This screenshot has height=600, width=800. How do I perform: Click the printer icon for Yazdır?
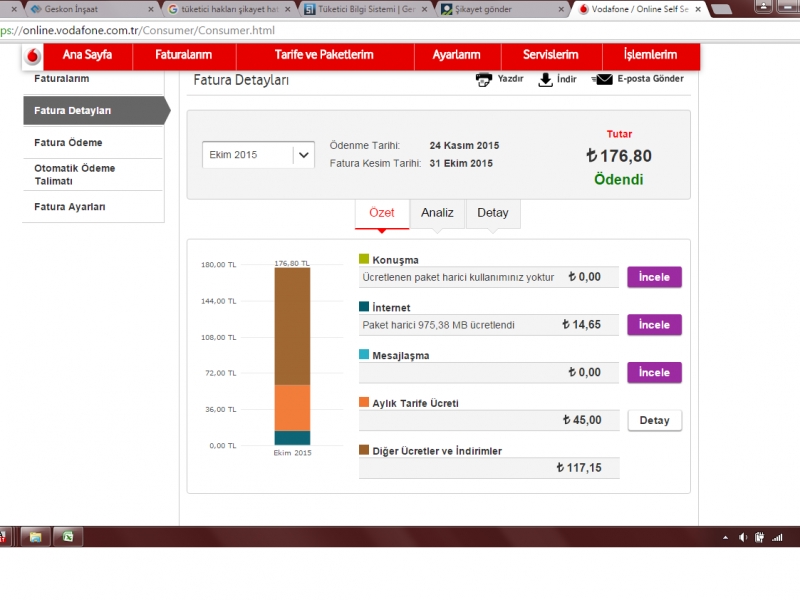[484, 80]
